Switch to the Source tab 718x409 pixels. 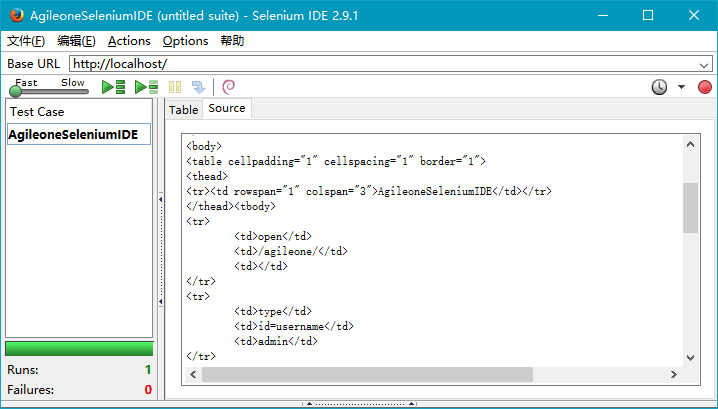pyautogui.click(x=227, y=108)
